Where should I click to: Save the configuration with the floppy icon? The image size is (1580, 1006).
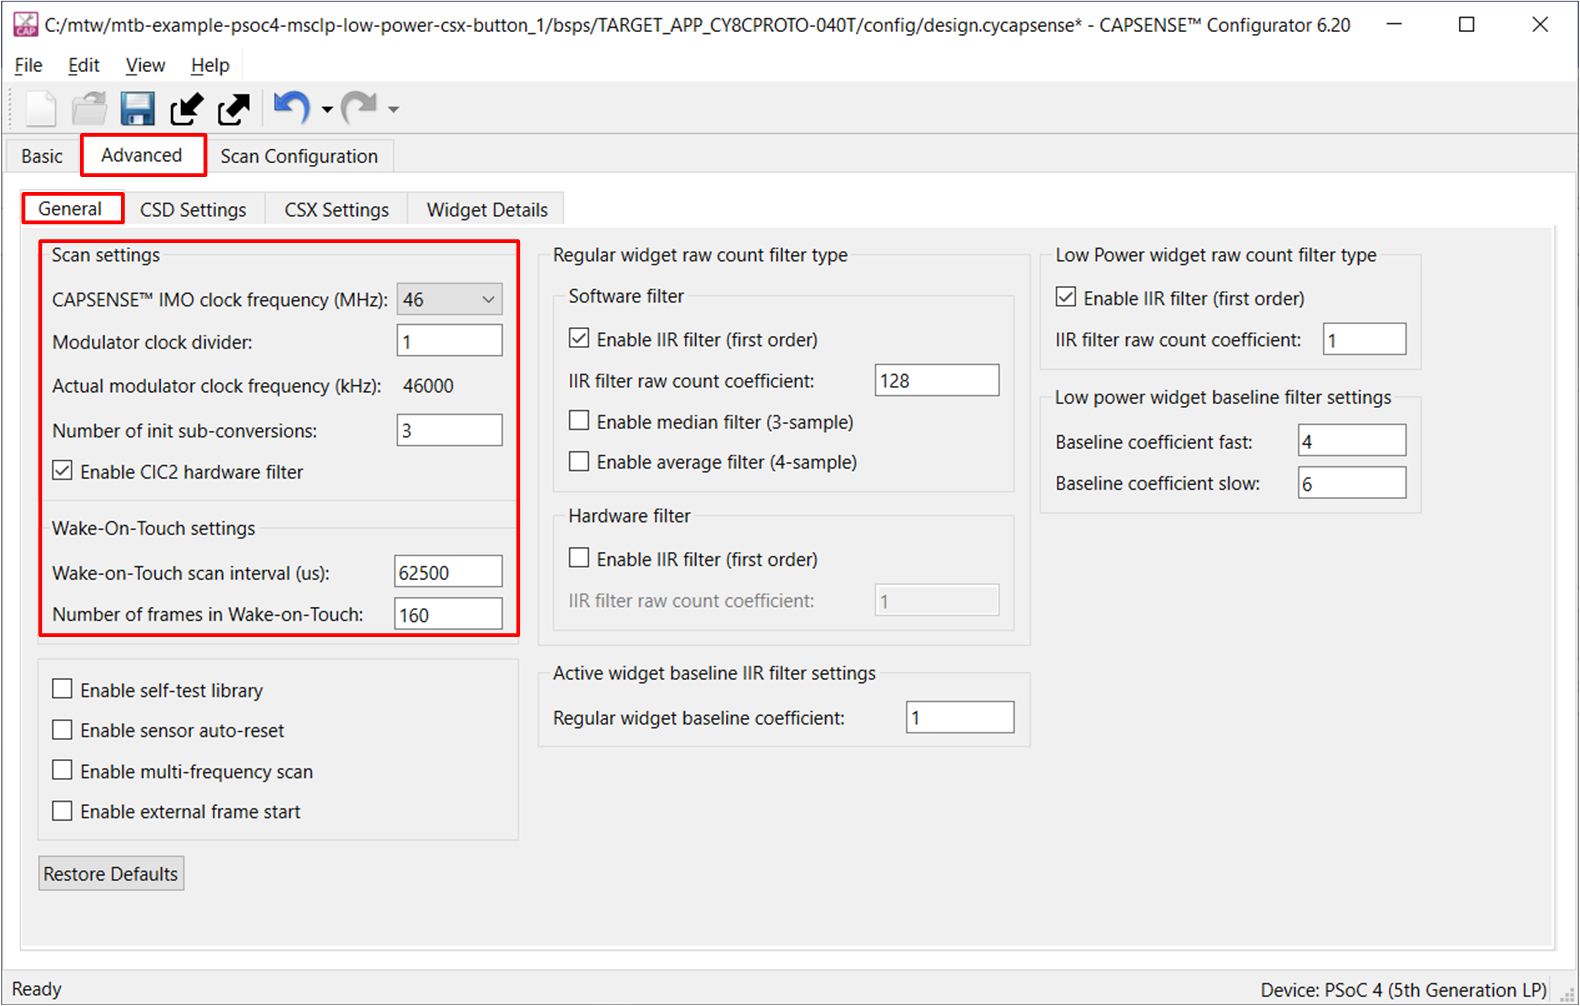(x=137, y=108)
